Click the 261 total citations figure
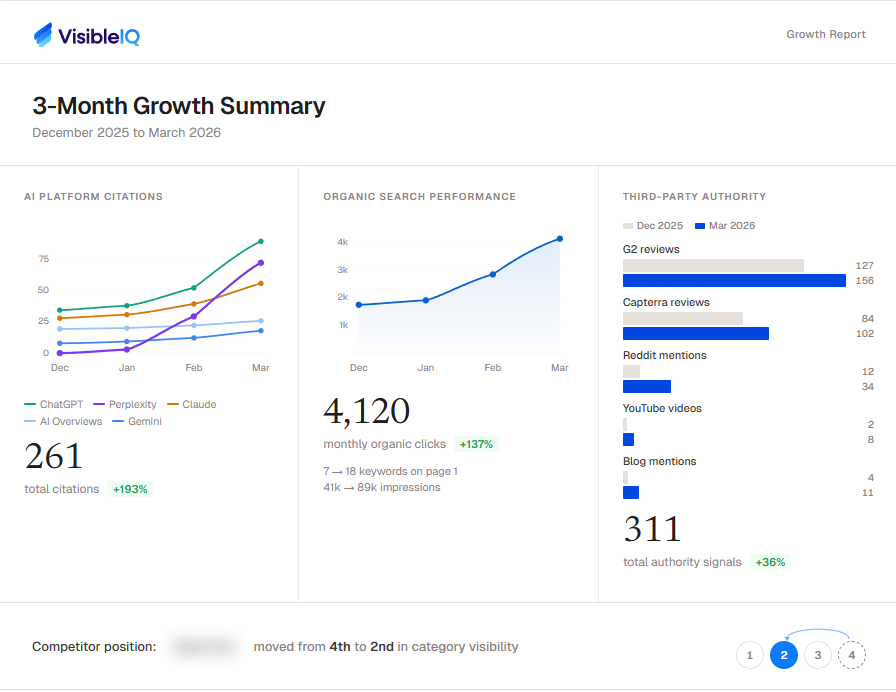The image size is (896, 692). point(54,456)
